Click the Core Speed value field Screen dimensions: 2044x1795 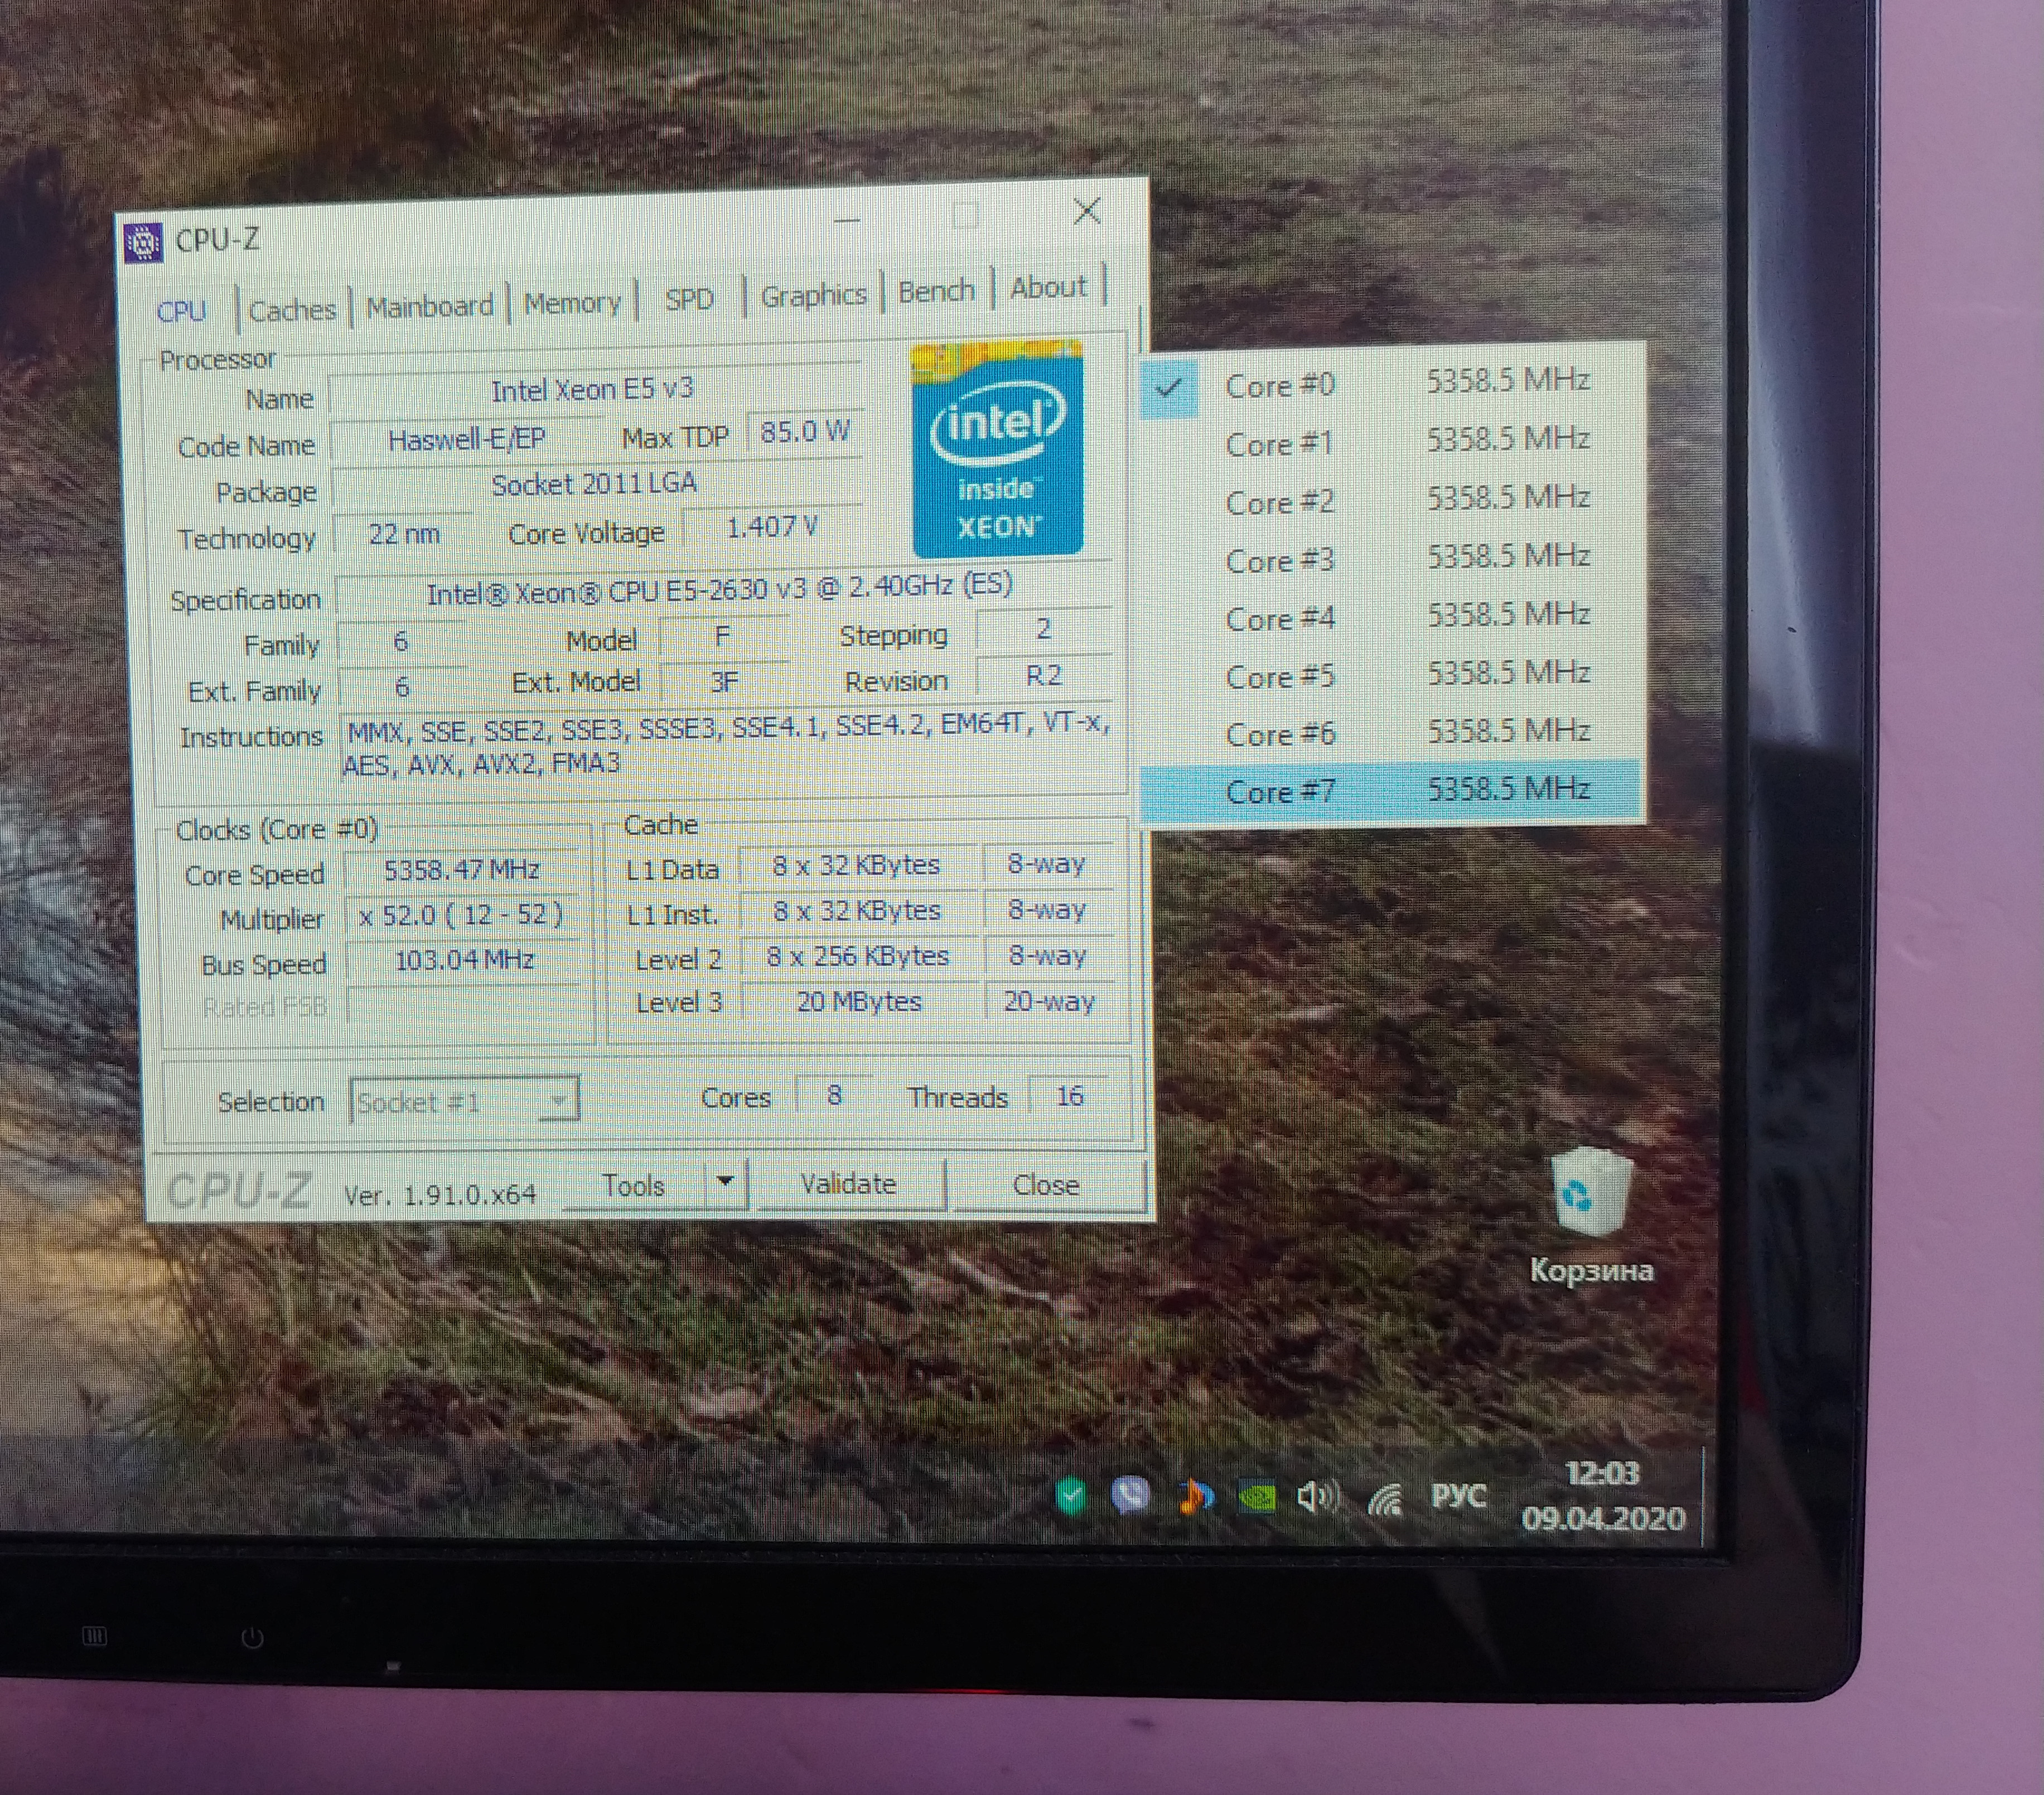[462, 870]
